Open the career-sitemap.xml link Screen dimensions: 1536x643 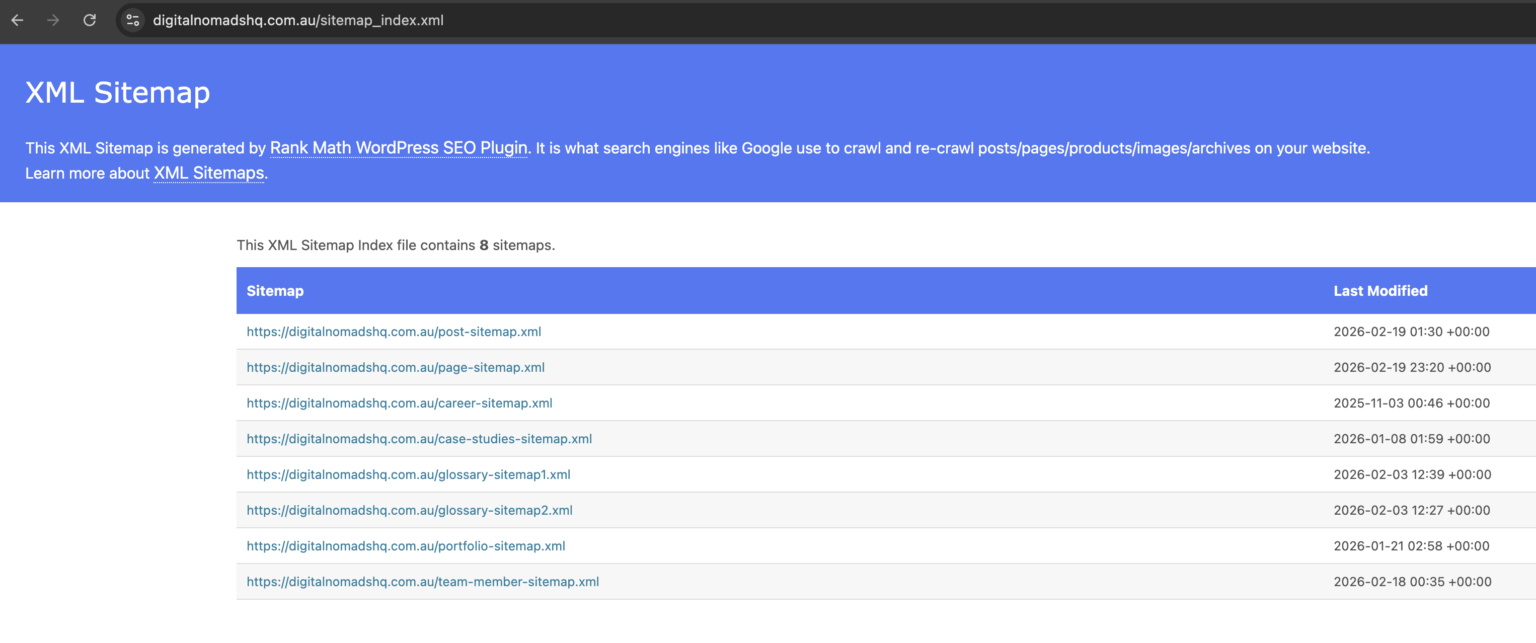(400, 403)
